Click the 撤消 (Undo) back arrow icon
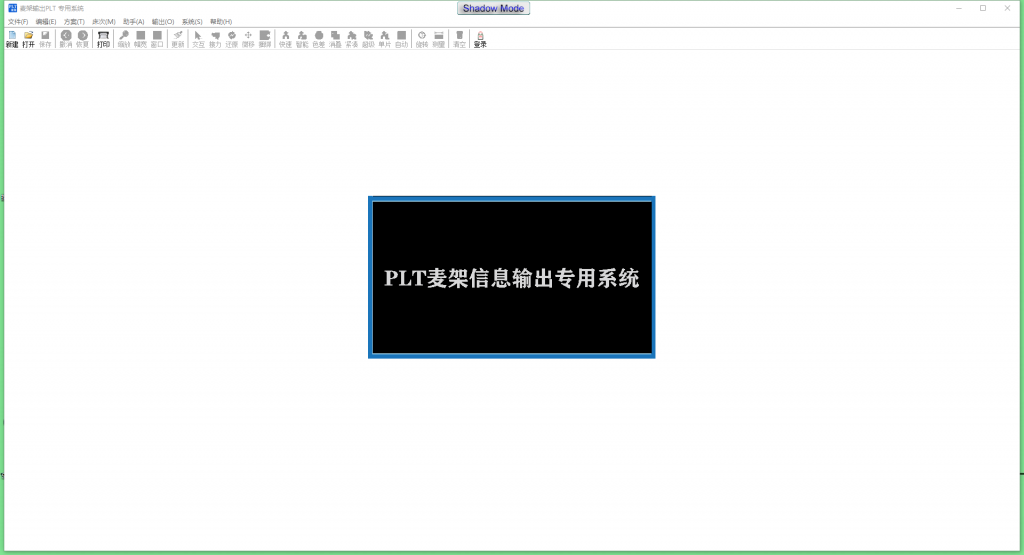 point(66,38)
